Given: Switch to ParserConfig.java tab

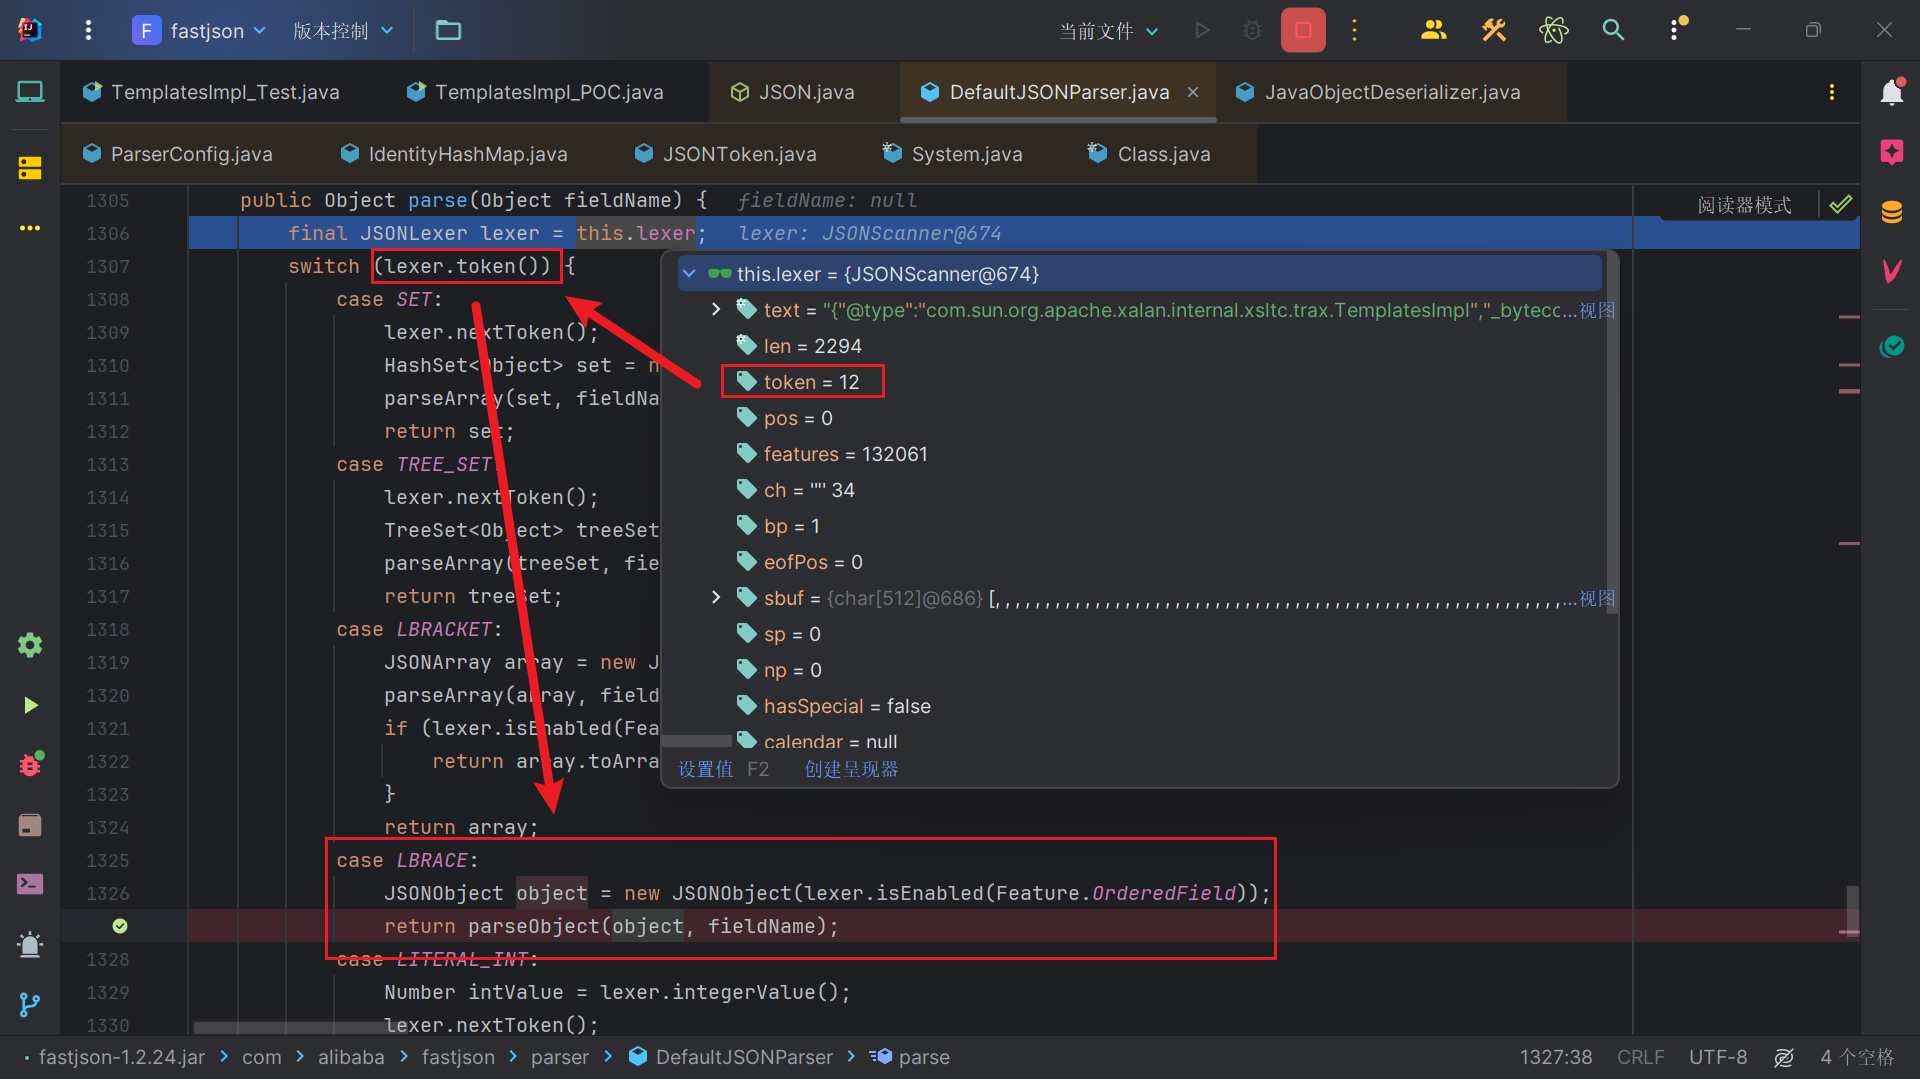Looking at the screenshot, I should [177, 154].
